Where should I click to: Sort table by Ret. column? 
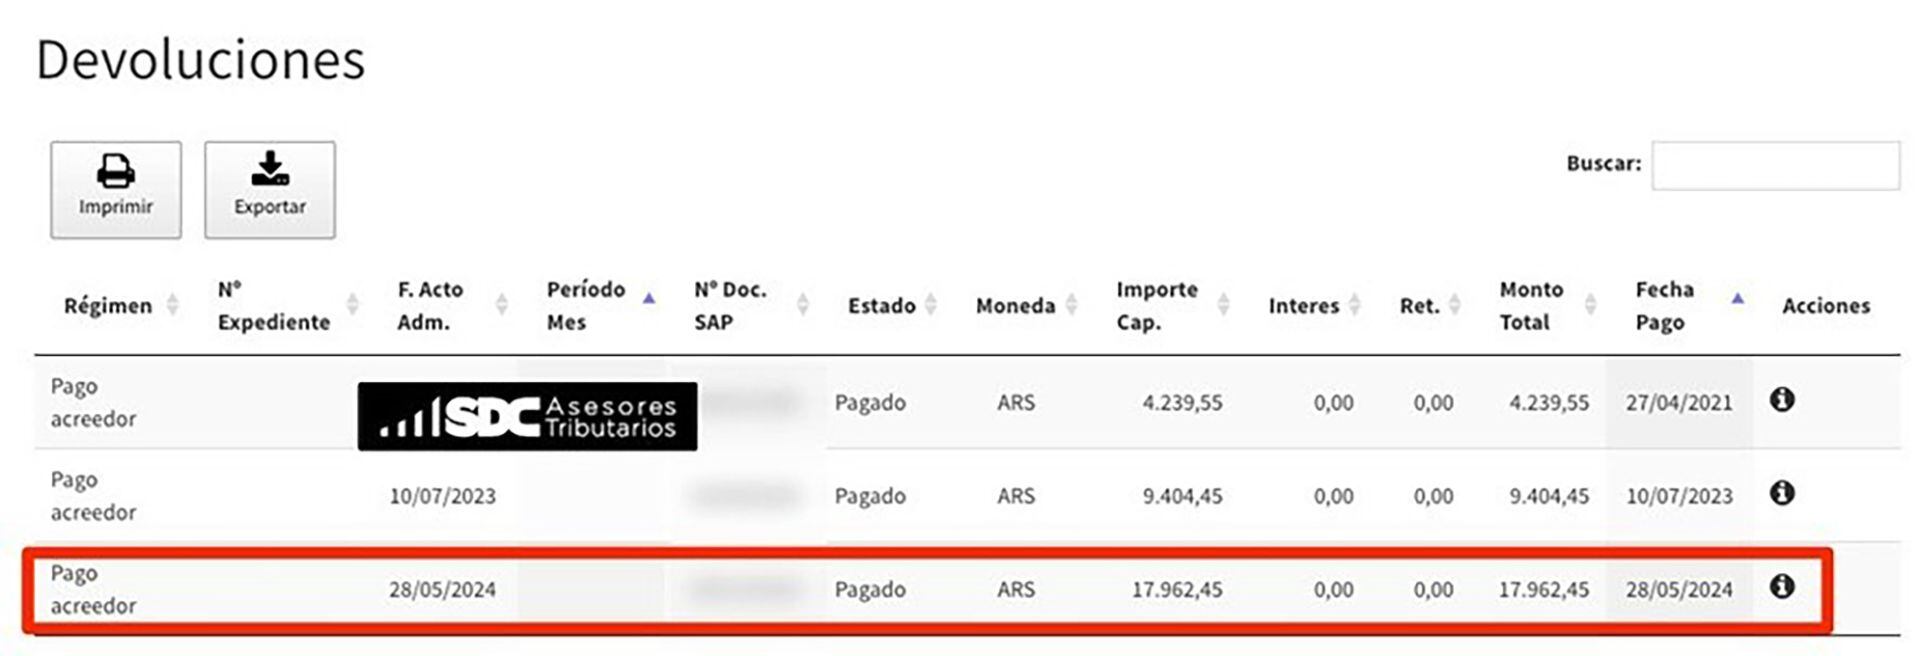tap(1420, 305)
